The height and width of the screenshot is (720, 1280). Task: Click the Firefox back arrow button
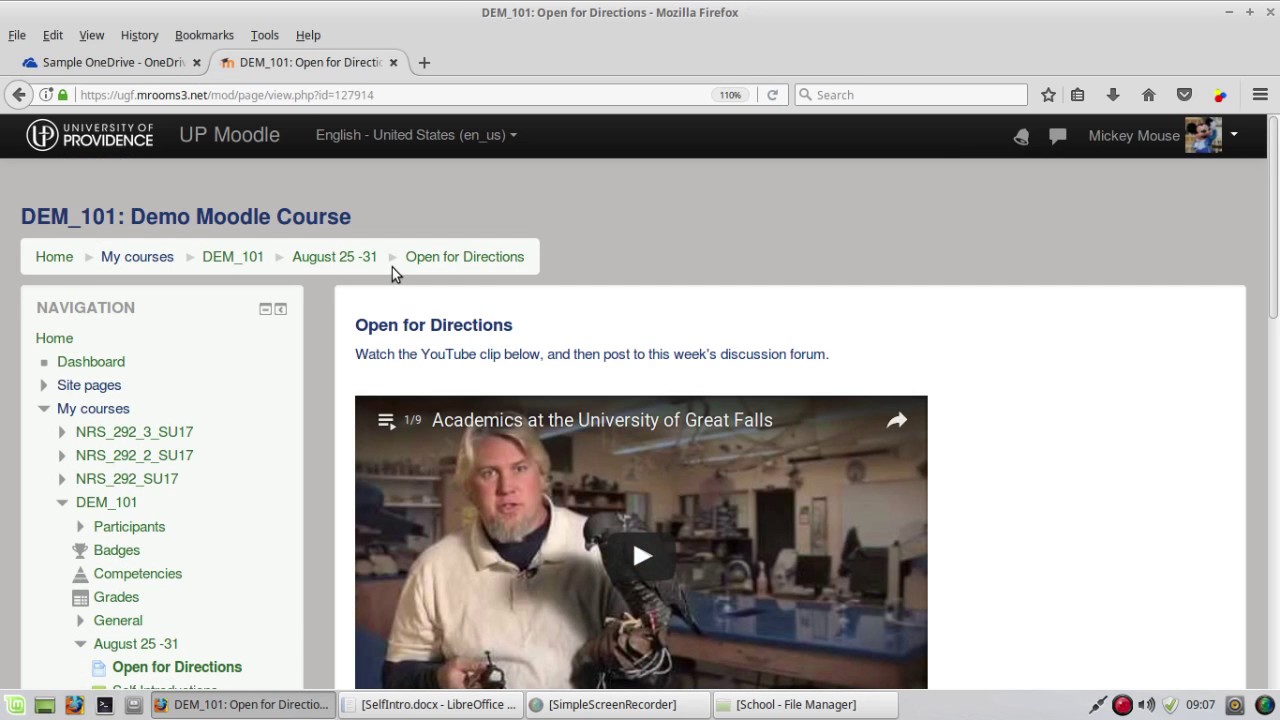18,95
